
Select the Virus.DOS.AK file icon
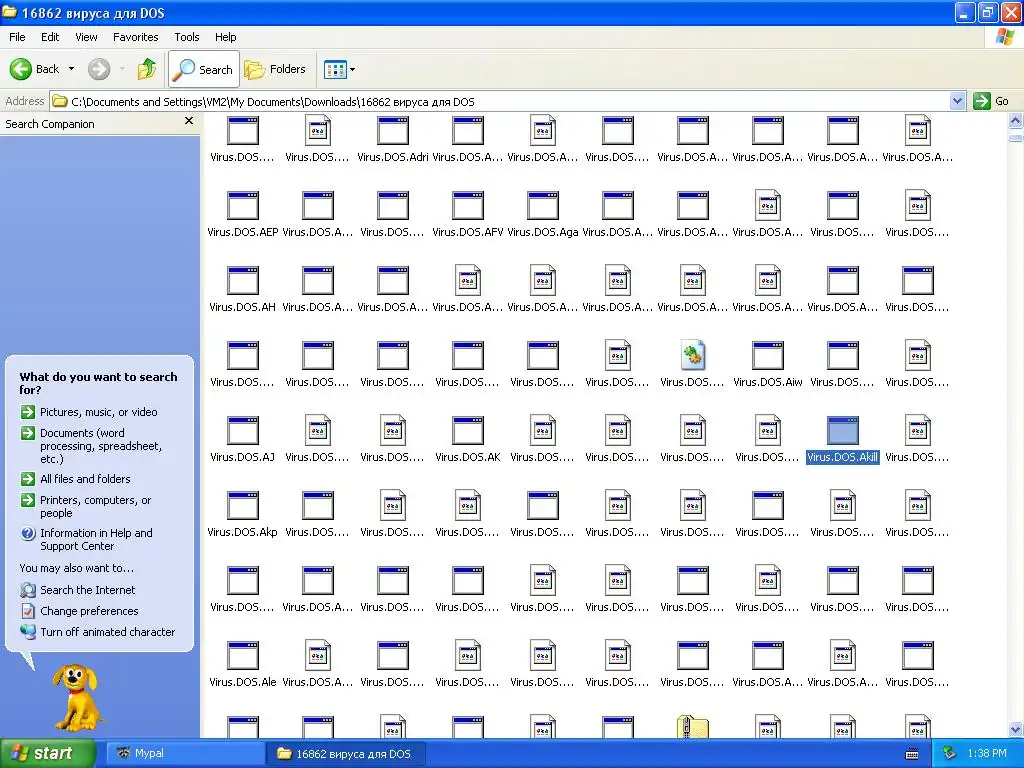468,431
